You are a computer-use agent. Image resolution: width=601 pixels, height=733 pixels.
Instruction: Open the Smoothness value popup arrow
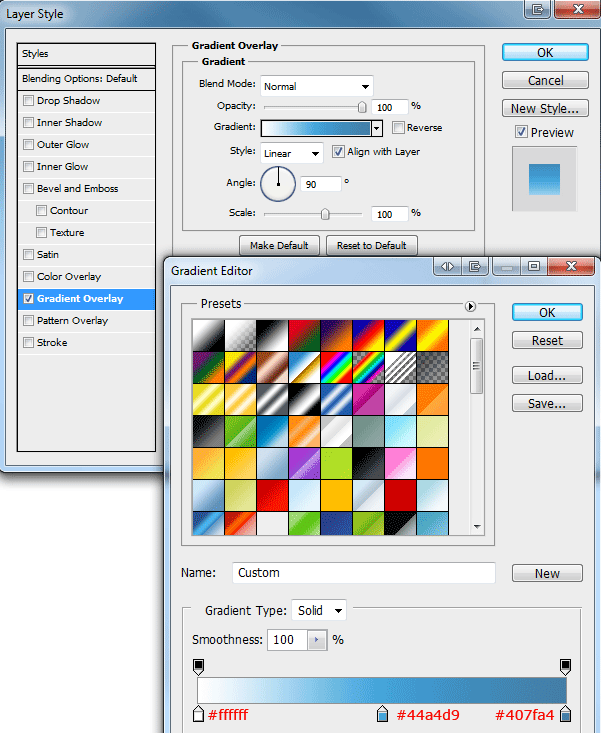pyautogui.click(x=317, y=640)
